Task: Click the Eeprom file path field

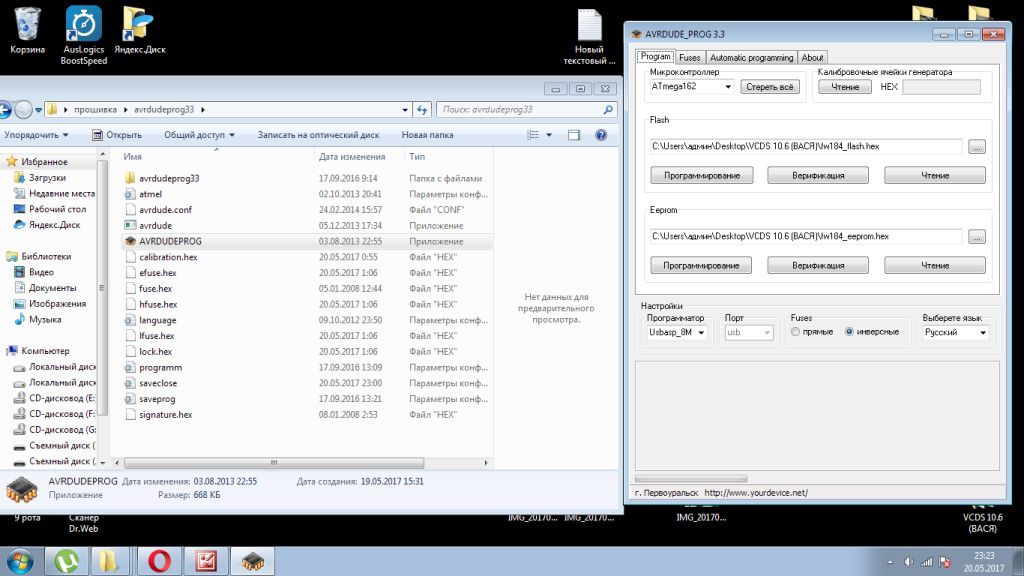Action: point(805,236)
